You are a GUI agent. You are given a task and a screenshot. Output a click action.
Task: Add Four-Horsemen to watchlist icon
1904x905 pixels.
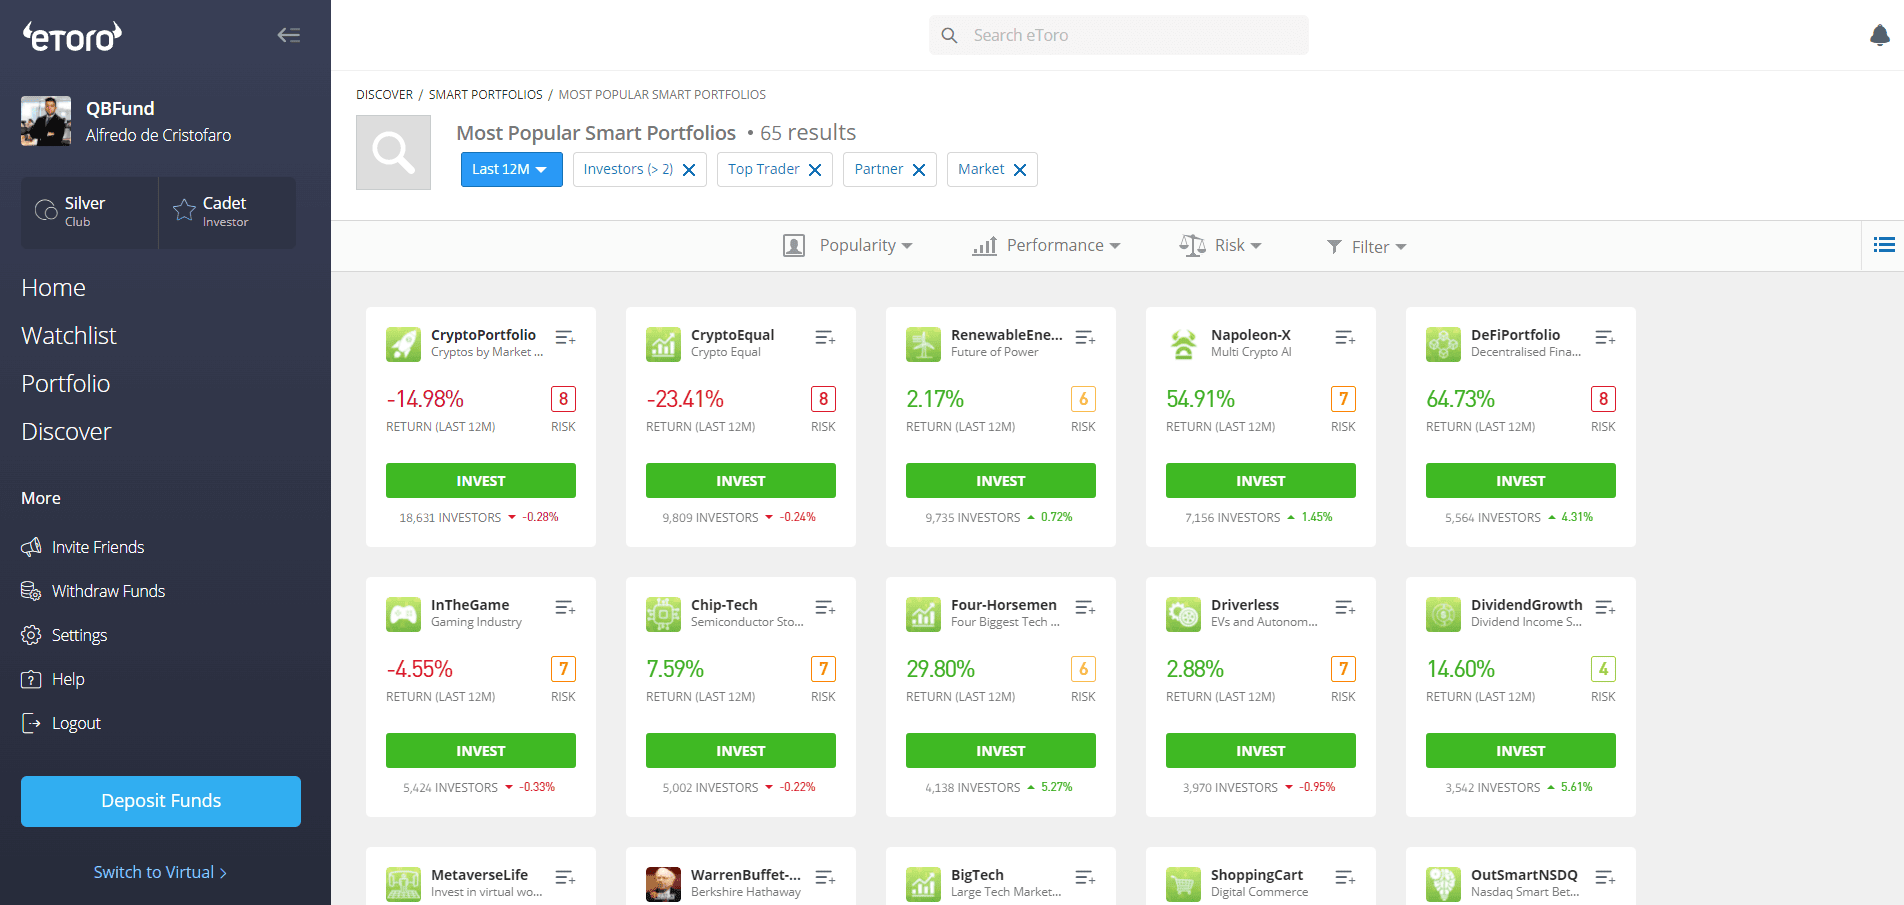[1085, 608]
